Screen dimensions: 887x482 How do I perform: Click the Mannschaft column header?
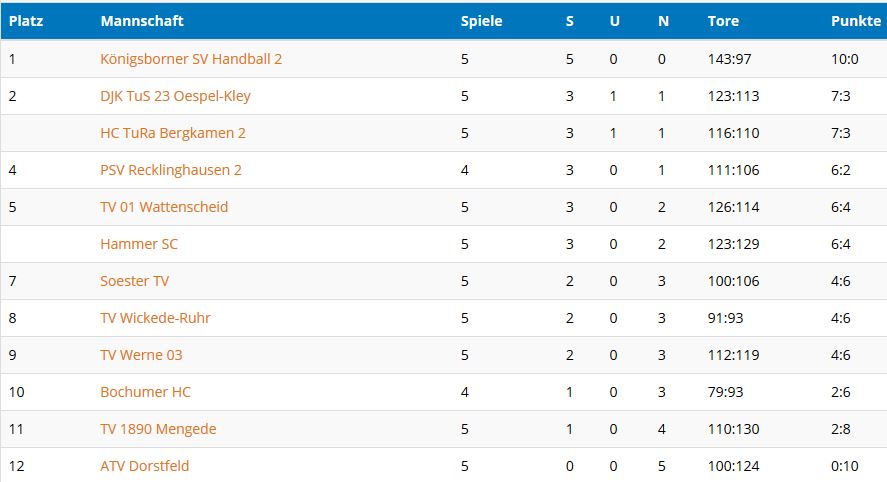click(x=142, y=21)
